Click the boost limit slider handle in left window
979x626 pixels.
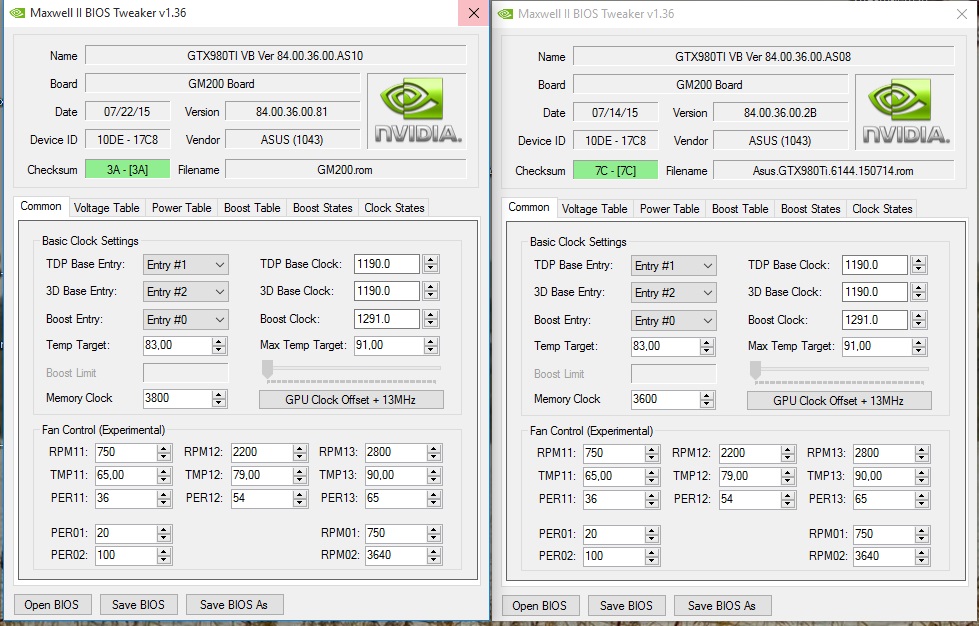268,369
